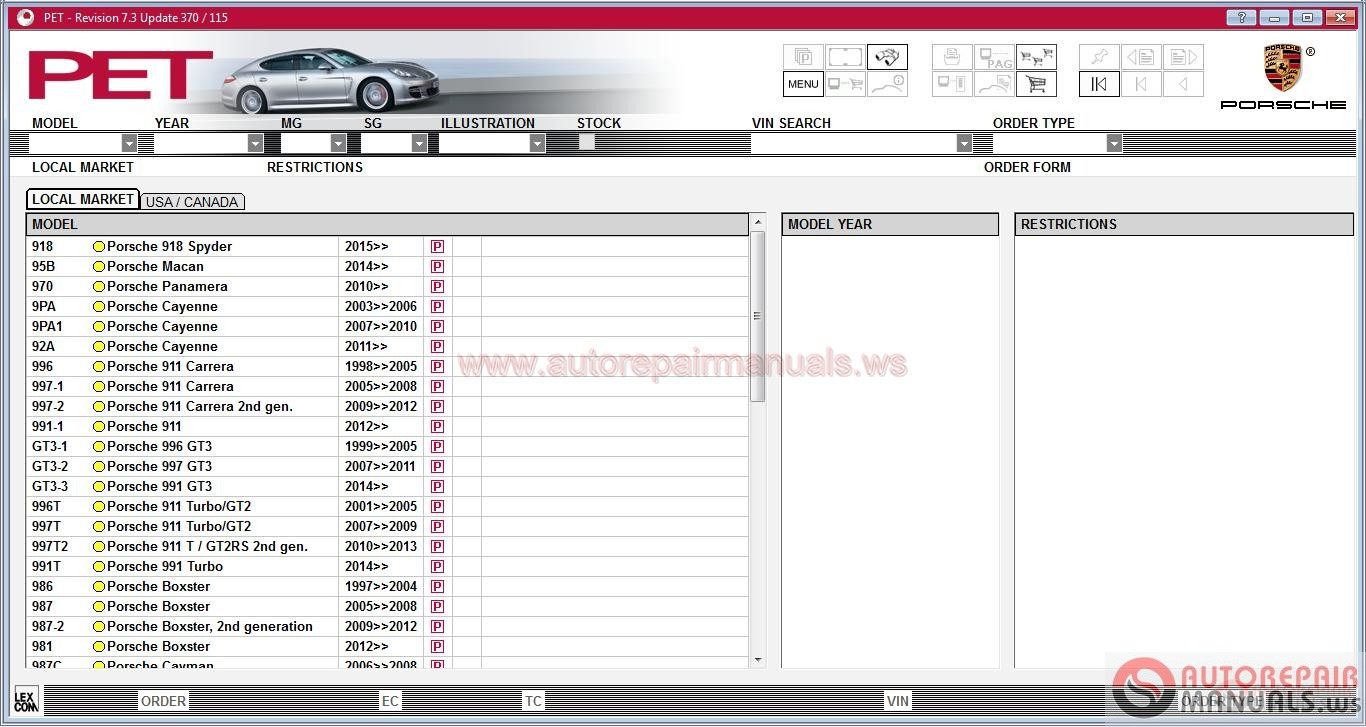The image size is (1366, 727).
Task: Select Porsche Boxster 981 row
Action: click(387, 646)
